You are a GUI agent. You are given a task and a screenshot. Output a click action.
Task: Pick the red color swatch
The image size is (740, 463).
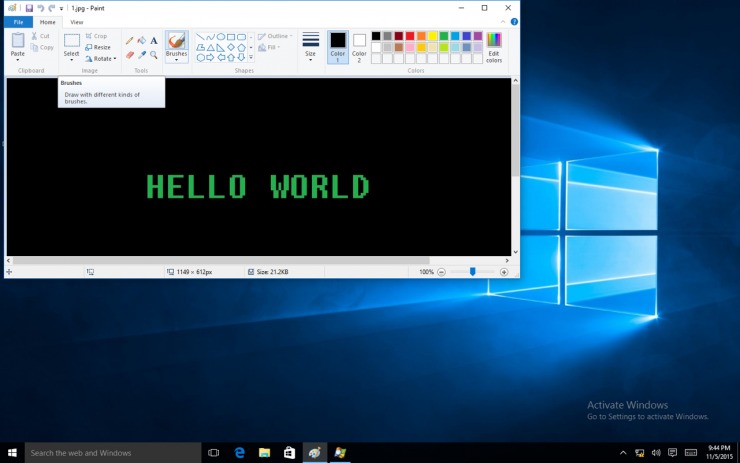[410, 36]
